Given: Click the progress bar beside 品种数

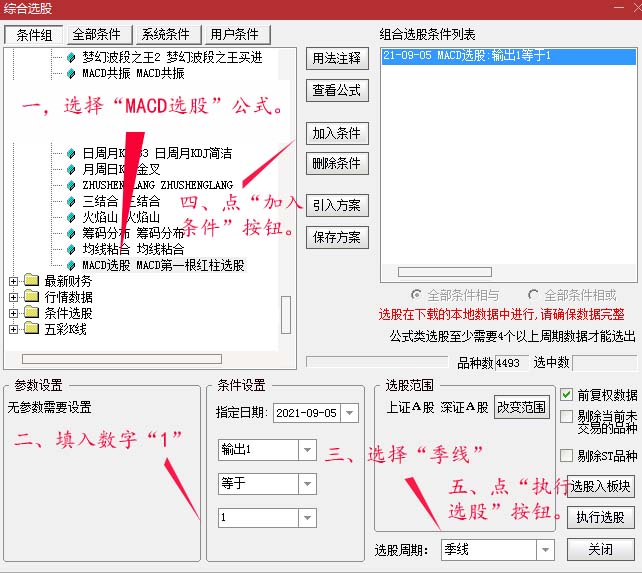Looking at the screenshot, I should click(377, 362).
